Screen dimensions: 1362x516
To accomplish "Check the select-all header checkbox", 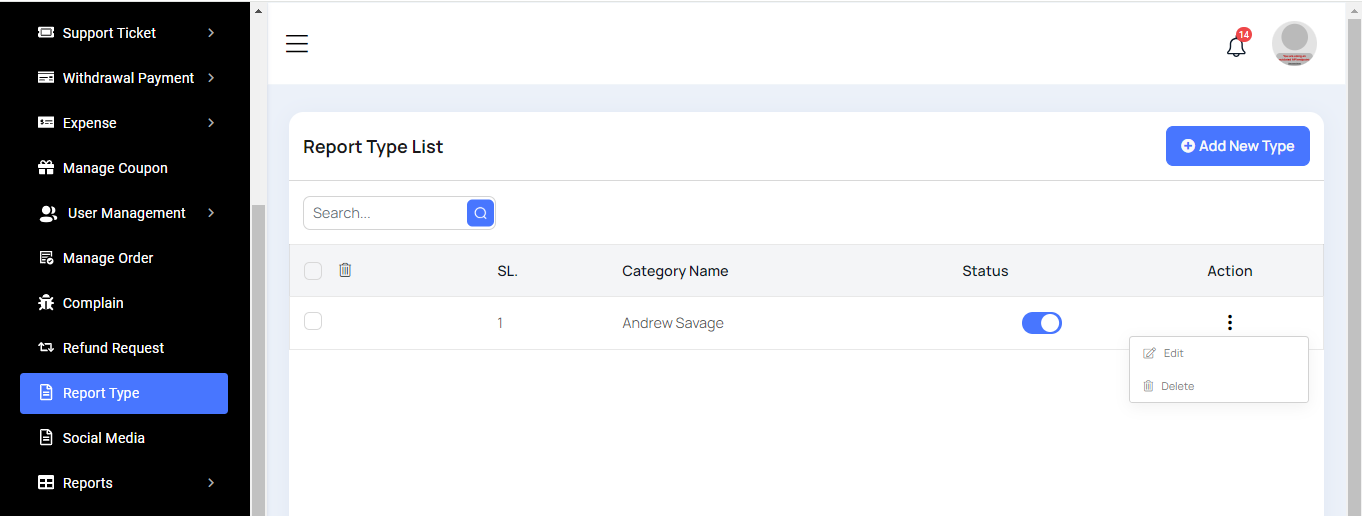I will (x=313, y=271).
